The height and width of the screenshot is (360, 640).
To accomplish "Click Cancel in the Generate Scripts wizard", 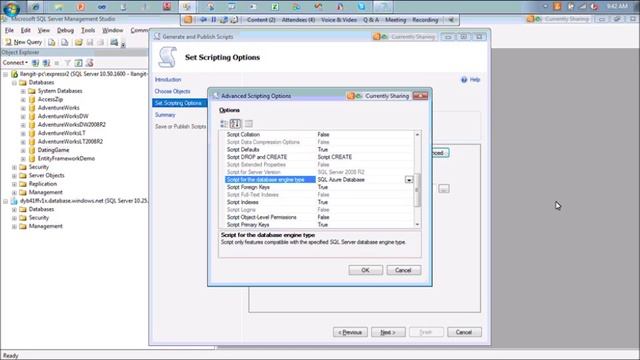I will [x=464, y=332].
